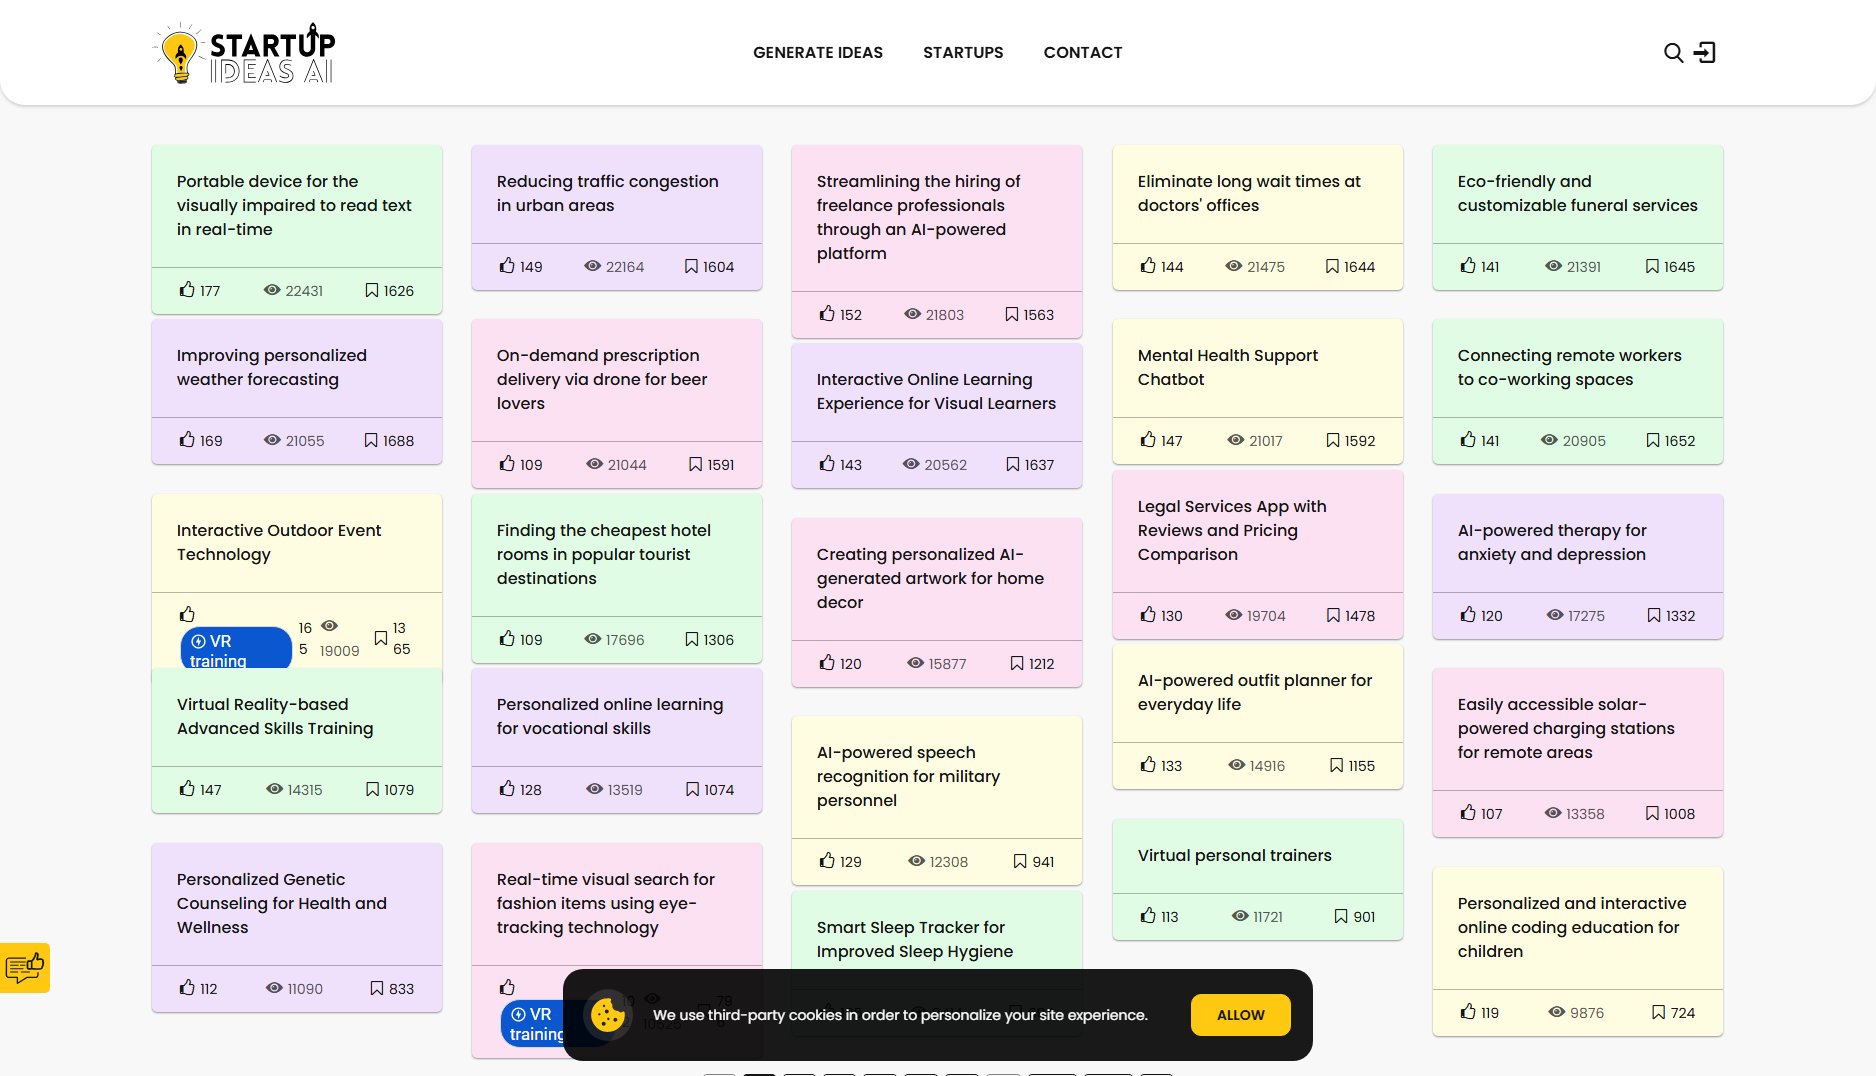Toggle like on 'Virtual personal trainers'
Viewport: 1876px width, 1076px height.
[1148, 916]
